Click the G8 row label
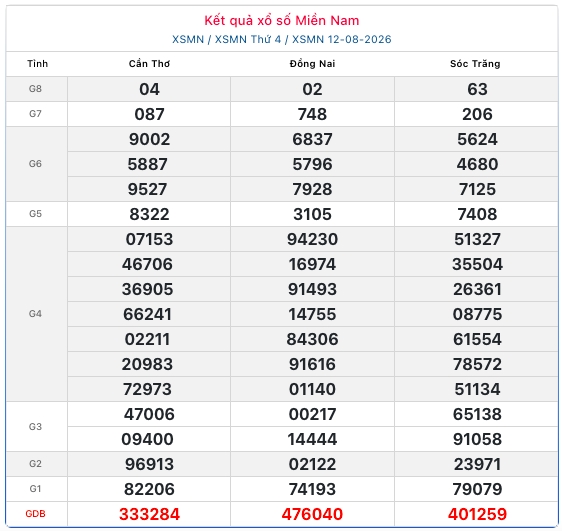 pyautogui.click(x=35, y=88)
